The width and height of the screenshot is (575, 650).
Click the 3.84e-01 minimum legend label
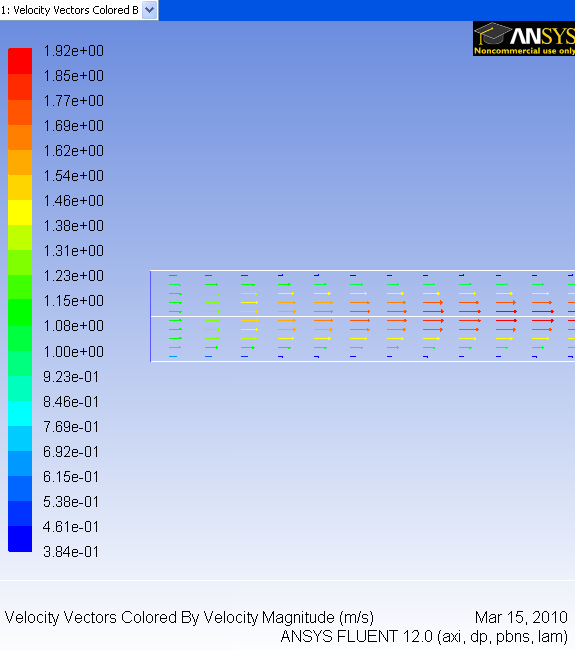(71, 552)
